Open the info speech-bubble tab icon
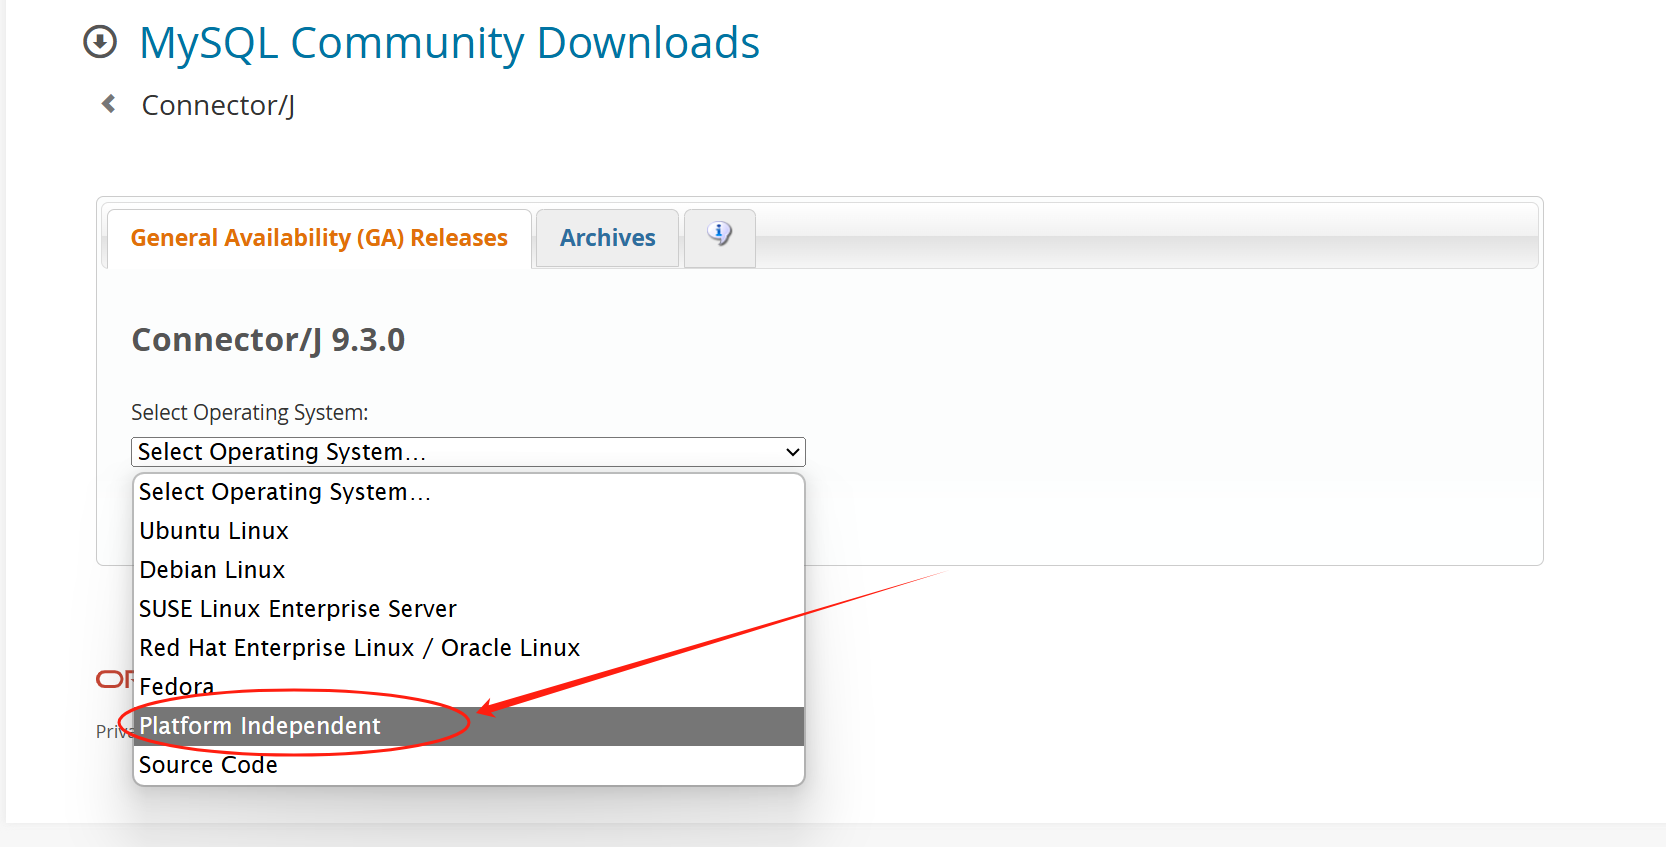 [x=719, y=234]
